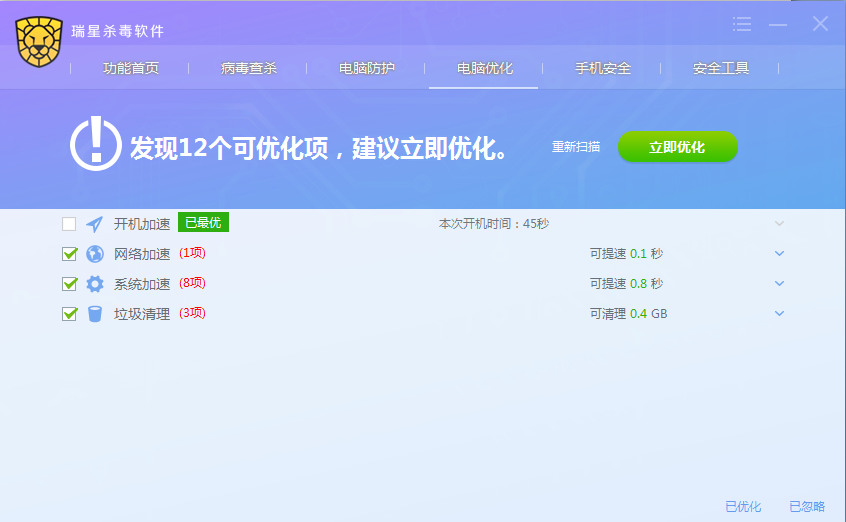Minimize the Rising antivirus window
The height and width of the screenshot is (522, 846).
click(x=779, y=24)
